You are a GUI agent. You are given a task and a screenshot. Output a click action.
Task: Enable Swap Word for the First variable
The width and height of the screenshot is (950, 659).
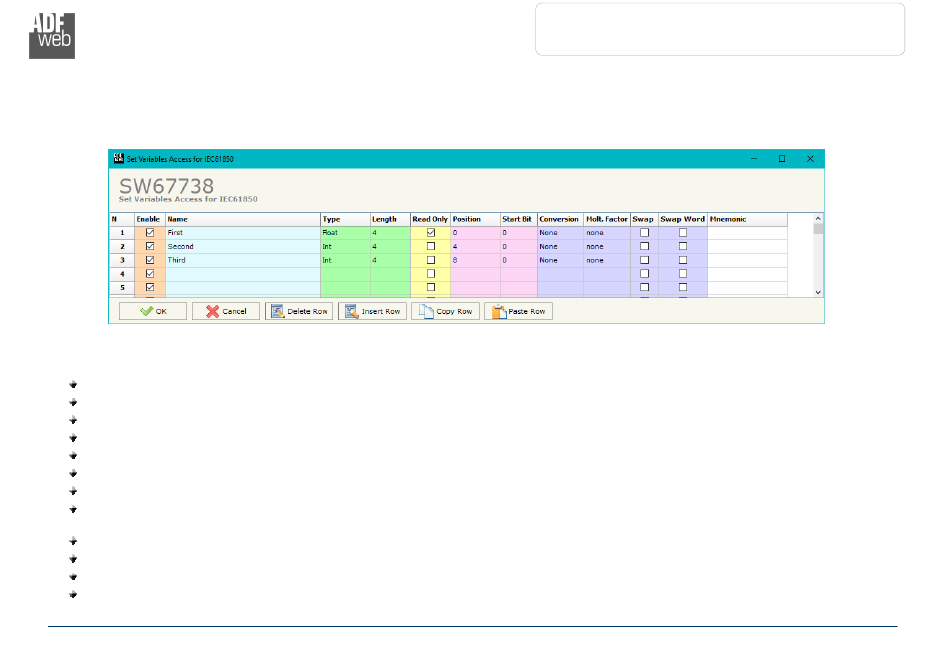tap(683, 233)
